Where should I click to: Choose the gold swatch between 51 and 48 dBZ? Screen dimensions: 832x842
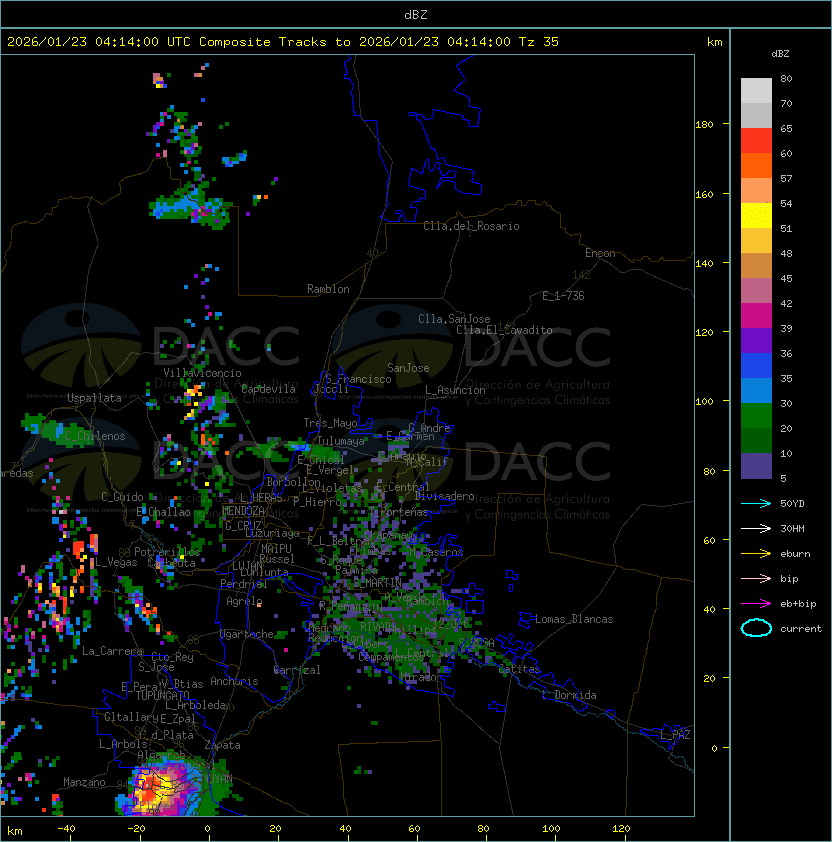click(756, 241)
